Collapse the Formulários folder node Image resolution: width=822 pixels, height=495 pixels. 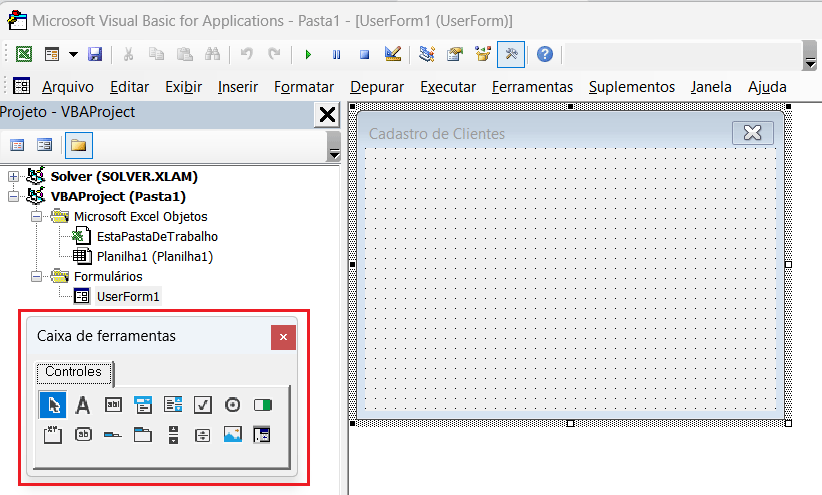point(37,276)
